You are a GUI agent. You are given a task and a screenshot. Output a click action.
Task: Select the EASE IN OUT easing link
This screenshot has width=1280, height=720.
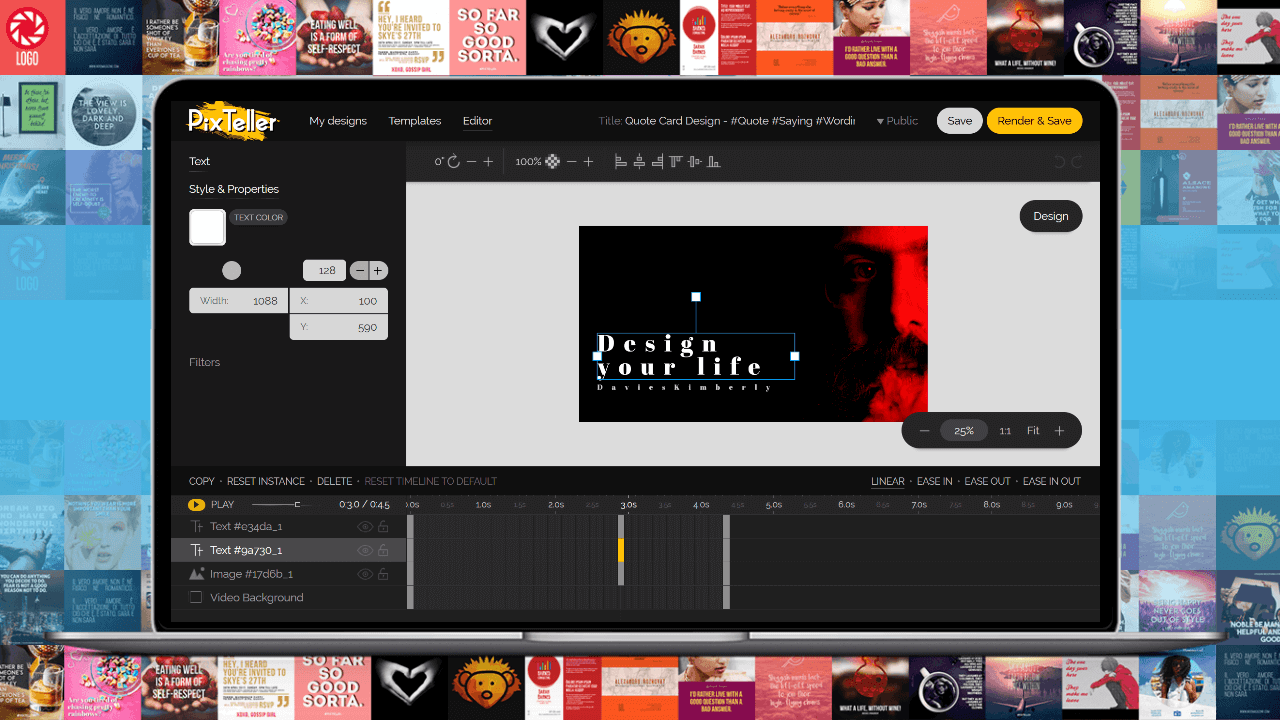[x=1051, y=481]
